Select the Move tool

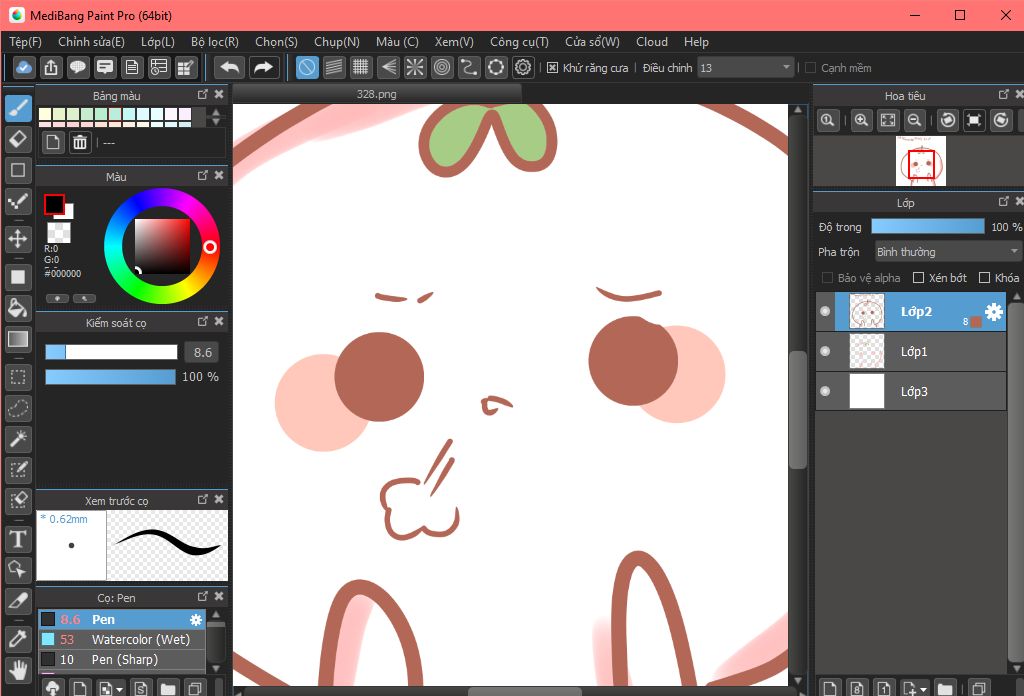pos(18,239)
